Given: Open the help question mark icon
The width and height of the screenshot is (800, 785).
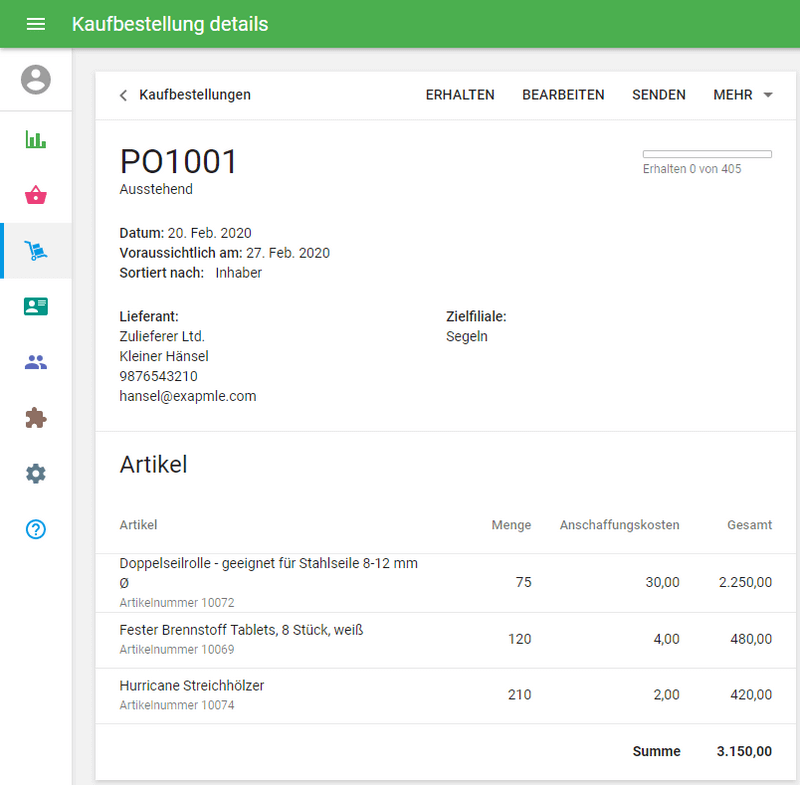Looking at the screenshot, I should tap(36, 530).
